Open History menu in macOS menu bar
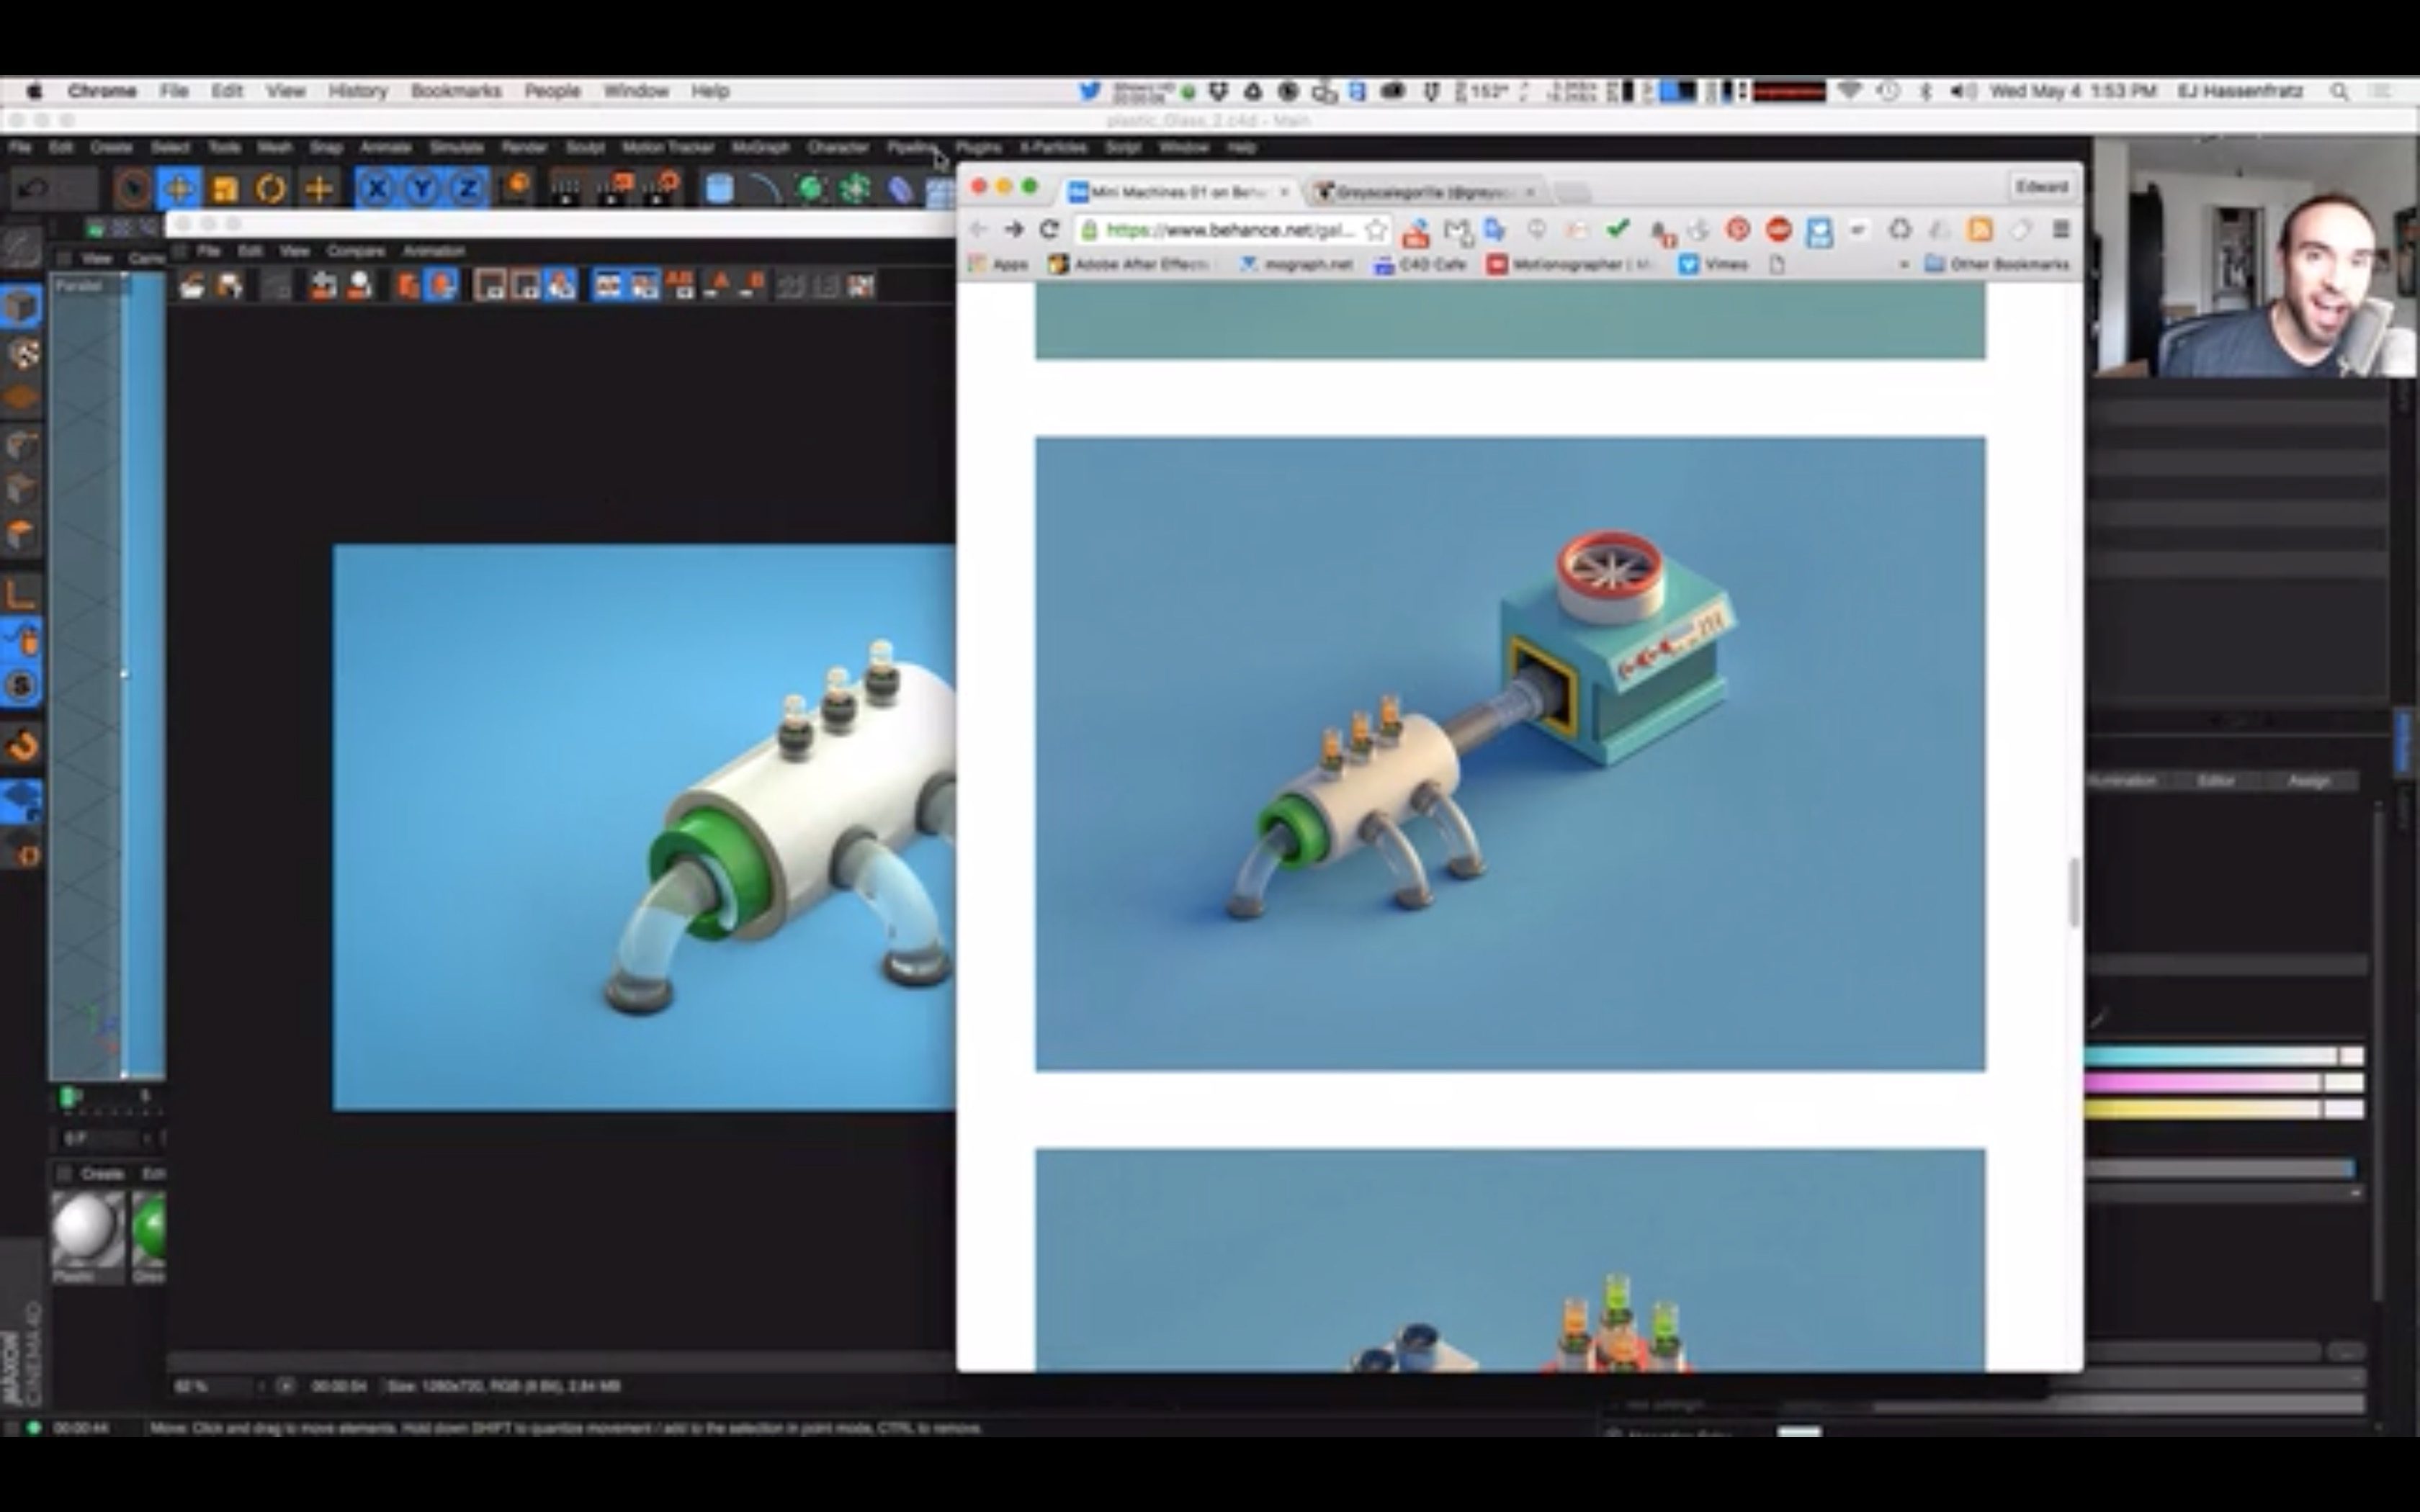 click(x=357, y=91)
